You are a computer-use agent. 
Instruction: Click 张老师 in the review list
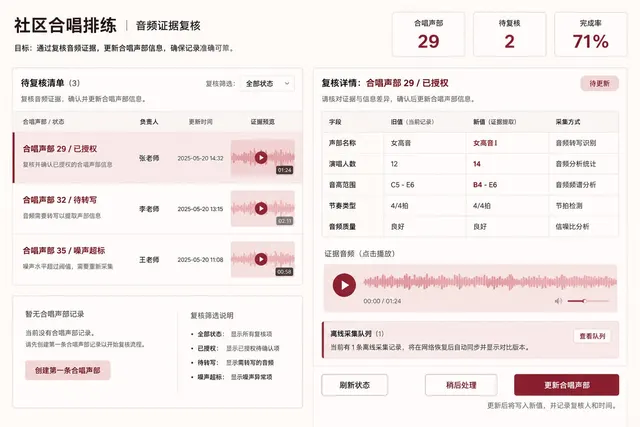149,158
